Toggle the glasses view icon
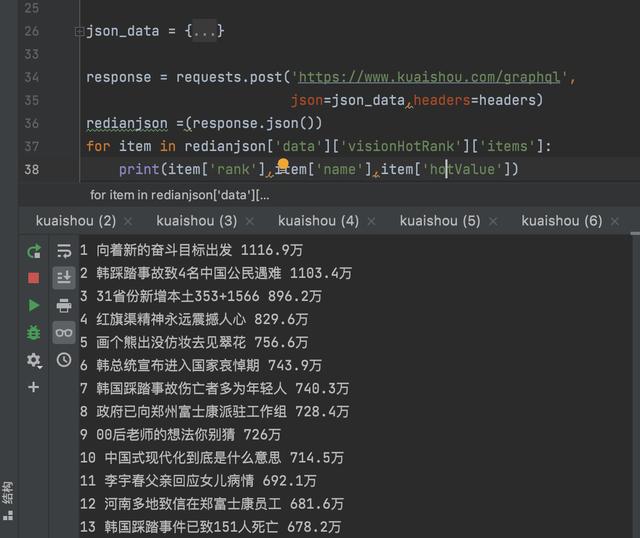 click(x=64, y=332)
